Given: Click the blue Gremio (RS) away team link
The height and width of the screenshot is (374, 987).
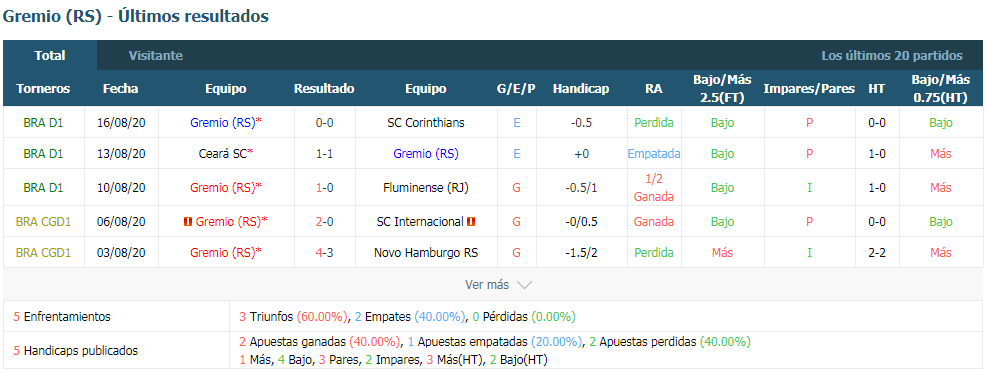Looking at the screenshot, I should click(426, 154).
